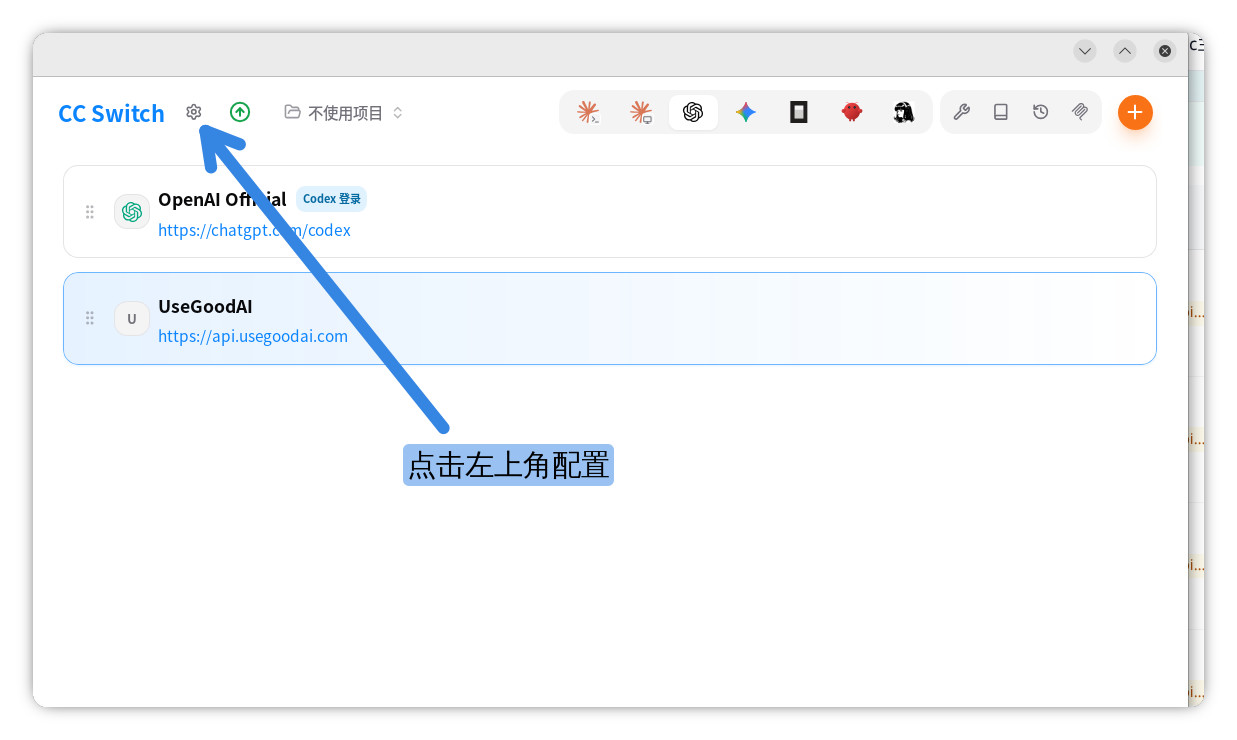Click the Codex 登录 badge
This screenshot has height=740, width=1237.
tap(331, 199)
